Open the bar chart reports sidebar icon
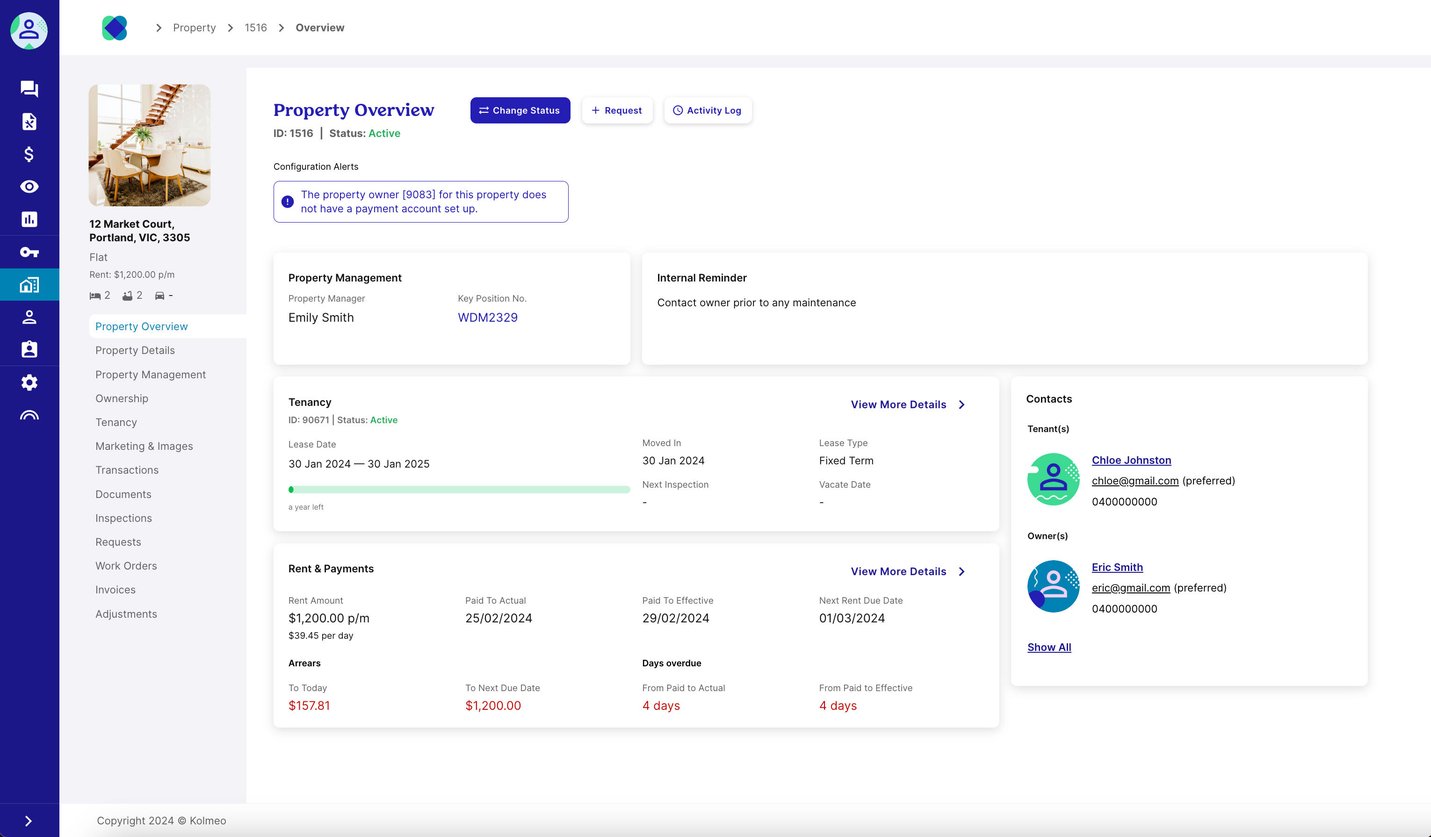 pyautogui.click(x=29, y=219)
